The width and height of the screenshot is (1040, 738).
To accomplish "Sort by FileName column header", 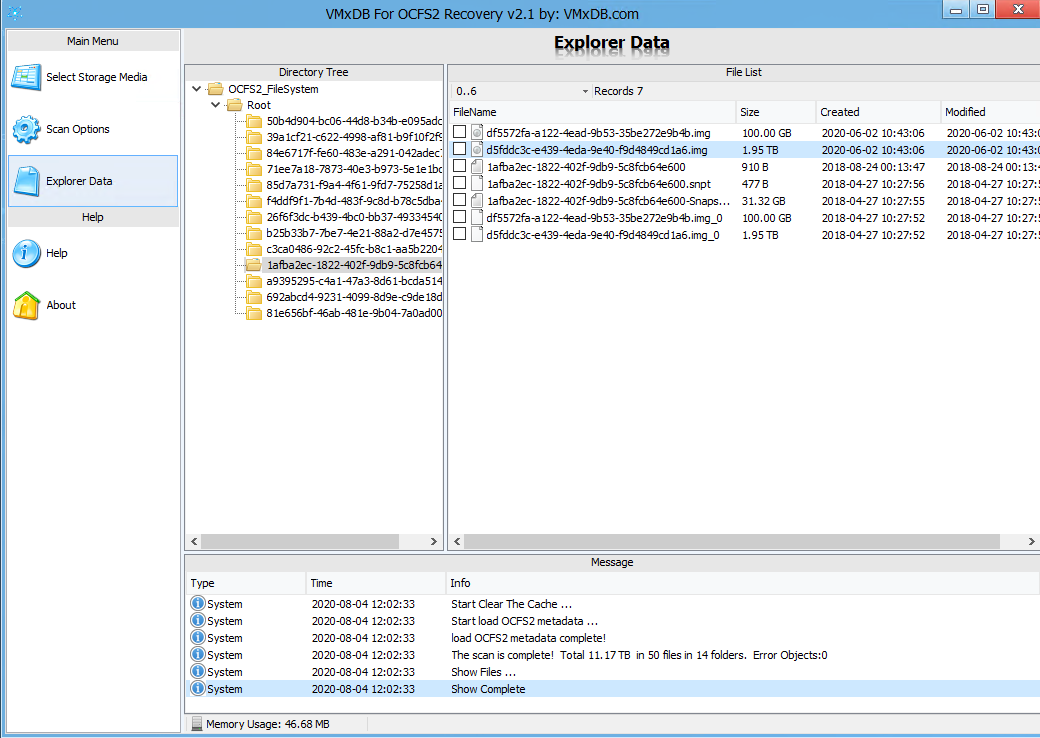I will [x=592, y=112].
